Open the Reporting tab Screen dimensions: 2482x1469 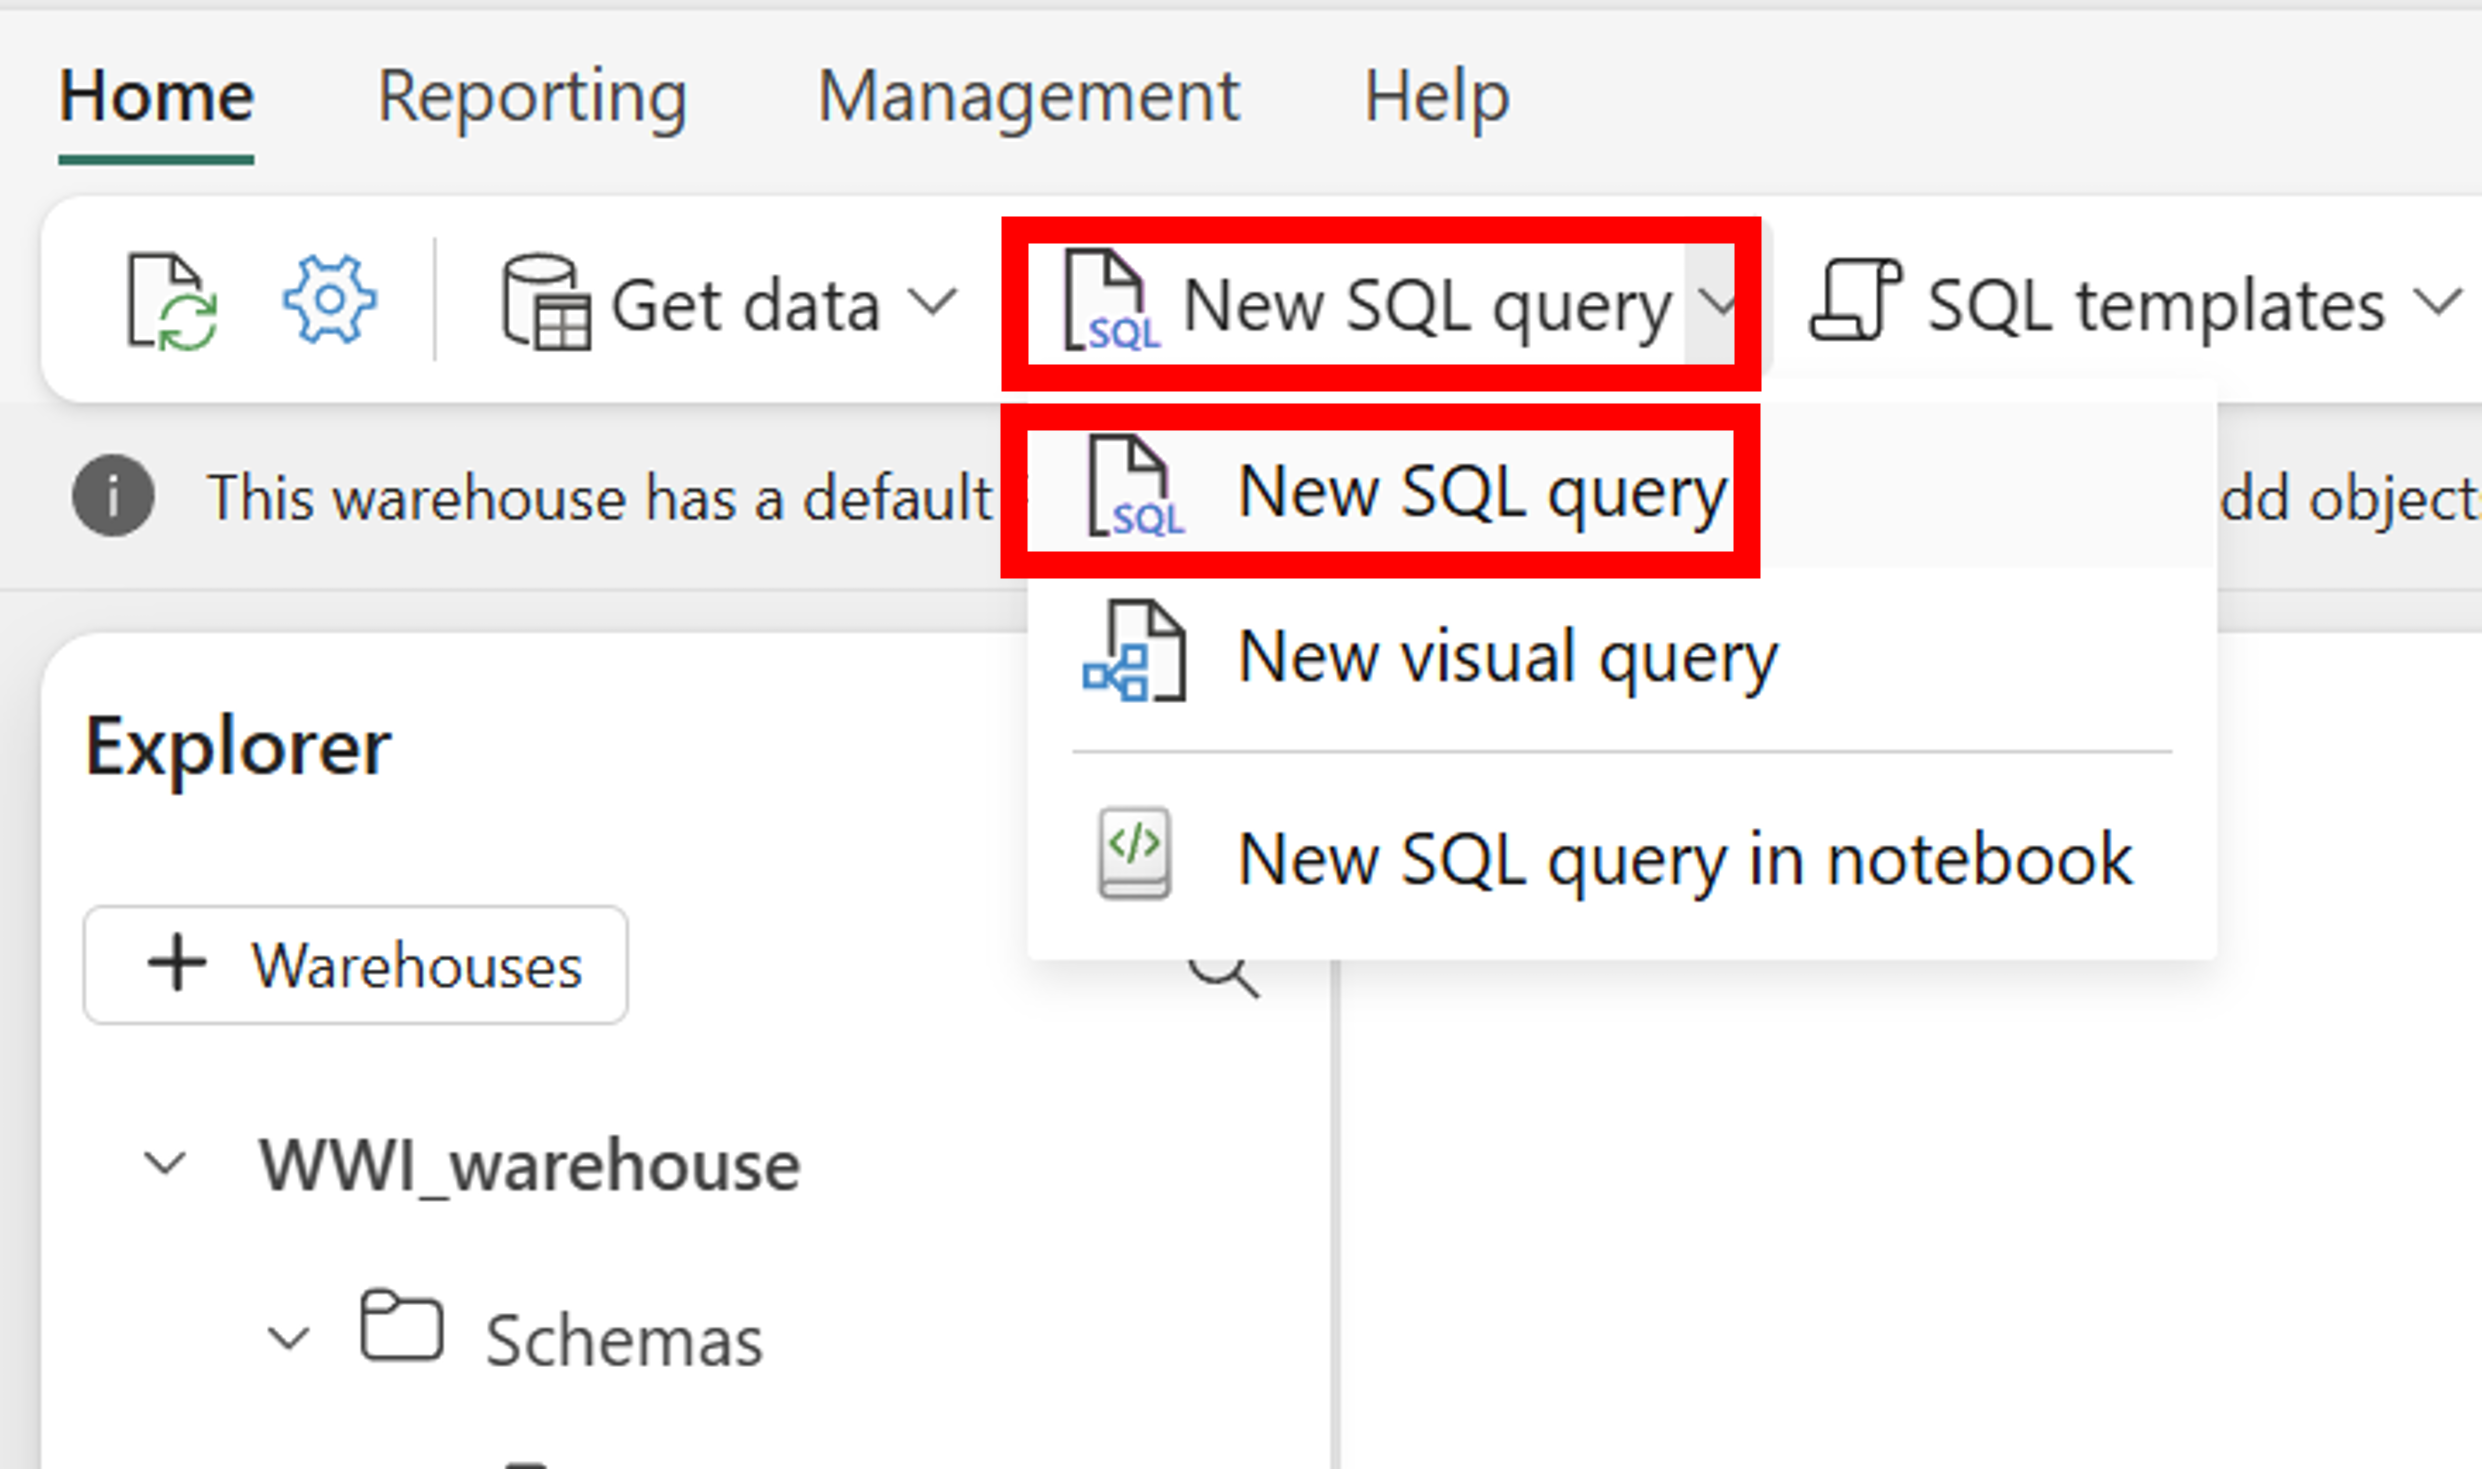[x=532, y=97]
